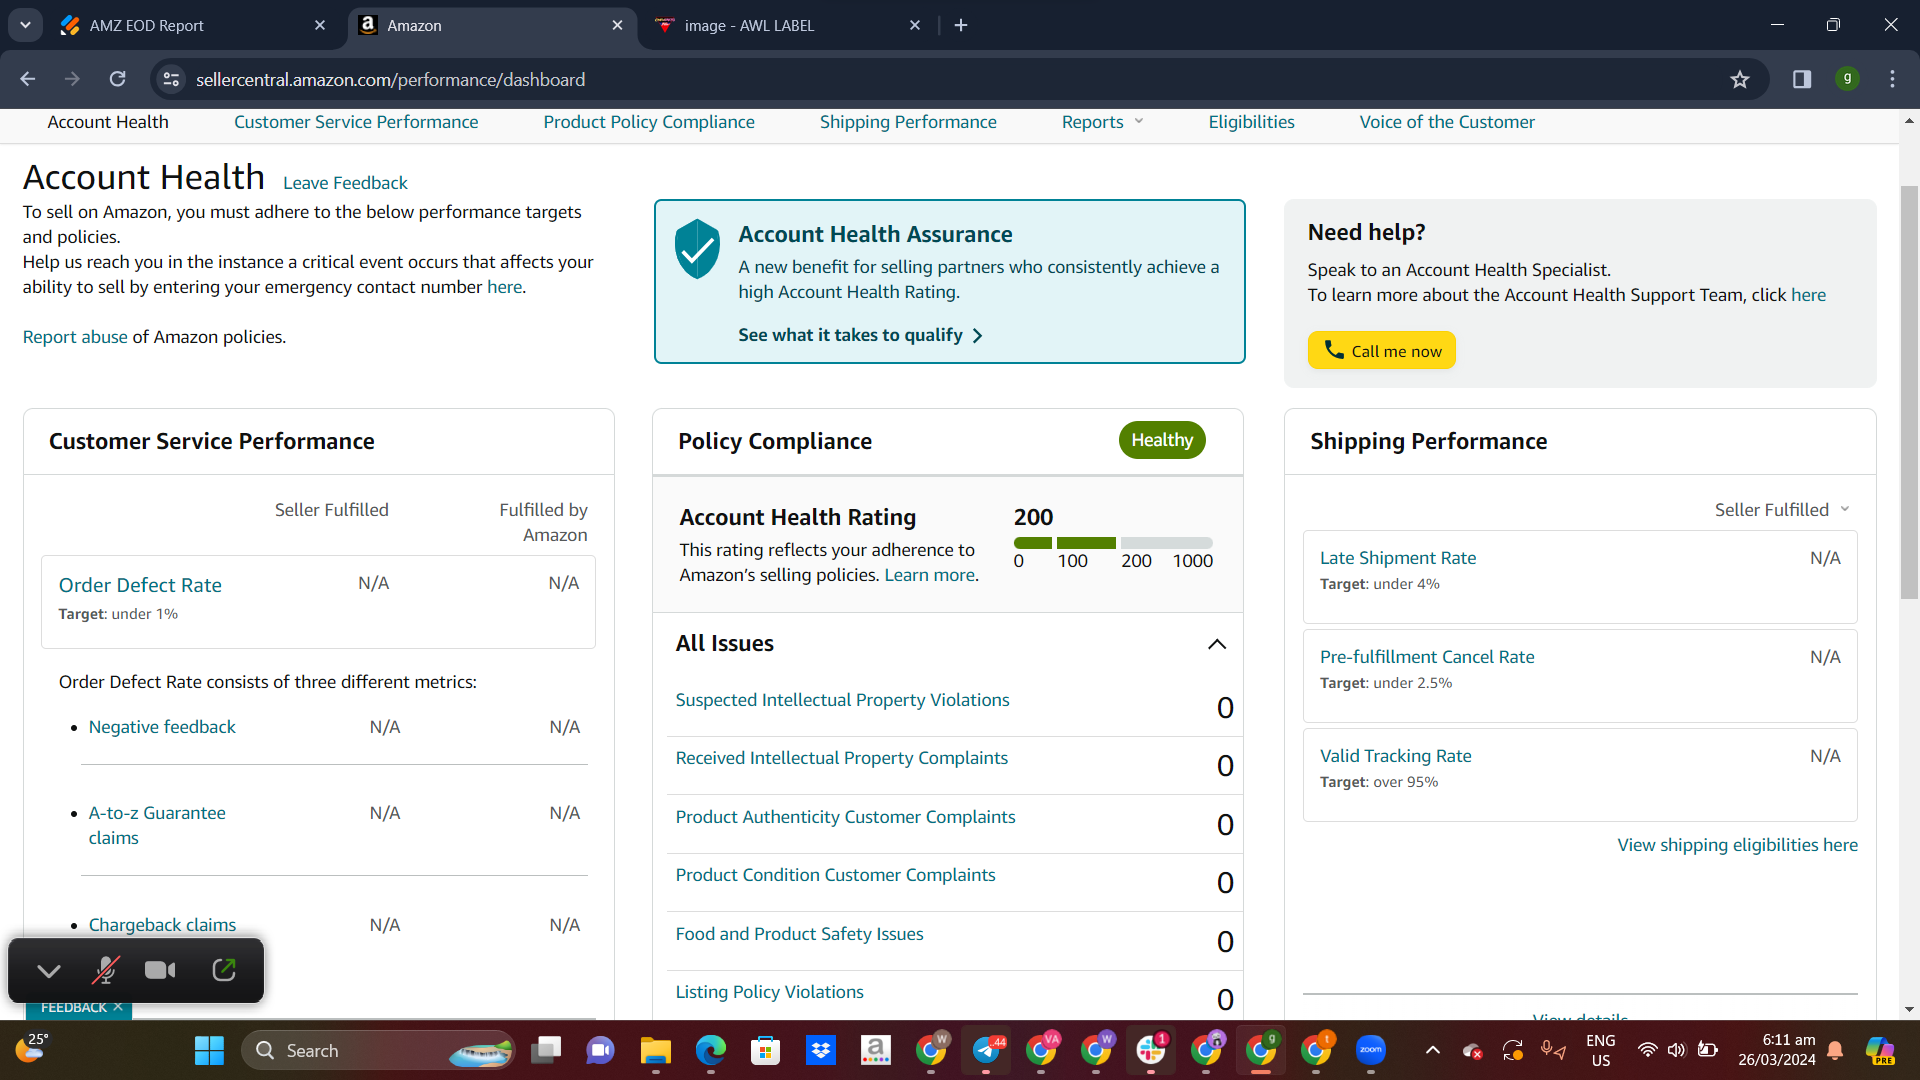The width and height of the screenshot is (1920, 1080).
Task: Click the Account Health Rating progress bar
Action: 1113,543
